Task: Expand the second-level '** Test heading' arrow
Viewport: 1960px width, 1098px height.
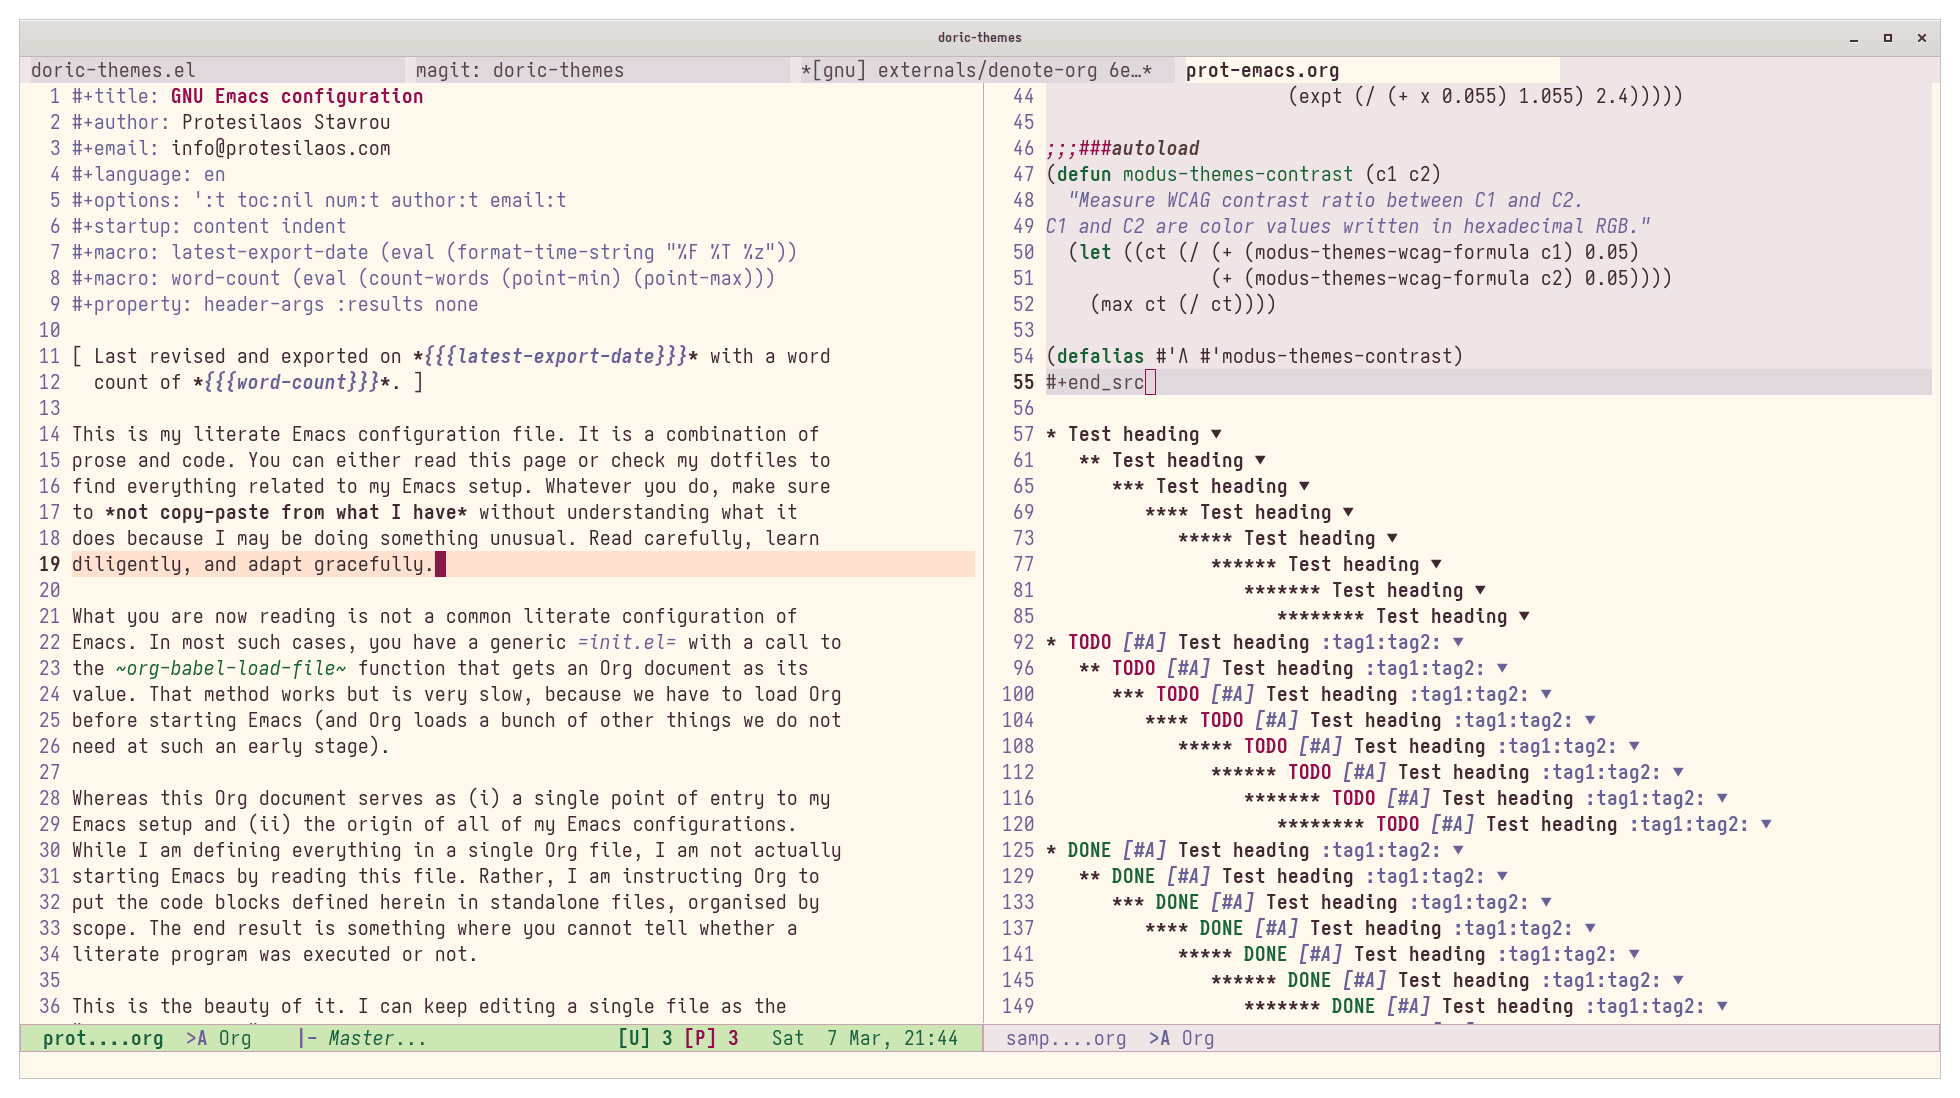Action: tap(1260, 460)
